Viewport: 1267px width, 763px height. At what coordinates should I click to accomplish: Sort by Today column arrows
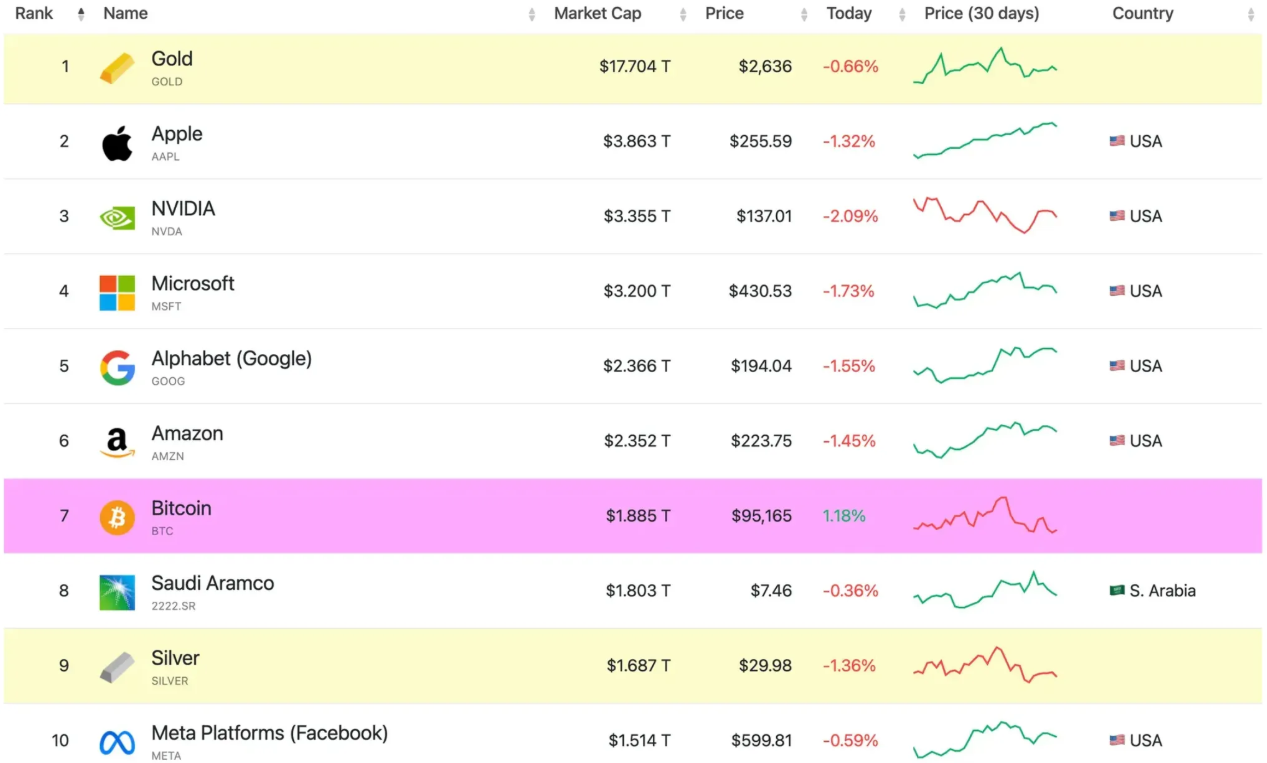[x=902, y=14]
